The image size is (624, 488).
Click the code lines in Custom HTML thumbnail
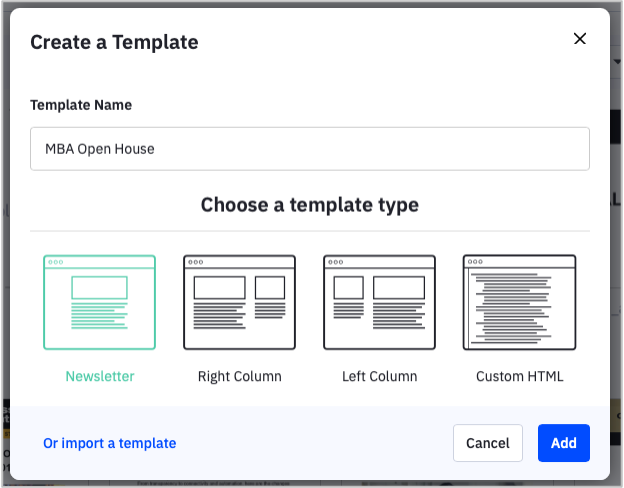coord(514,308)
